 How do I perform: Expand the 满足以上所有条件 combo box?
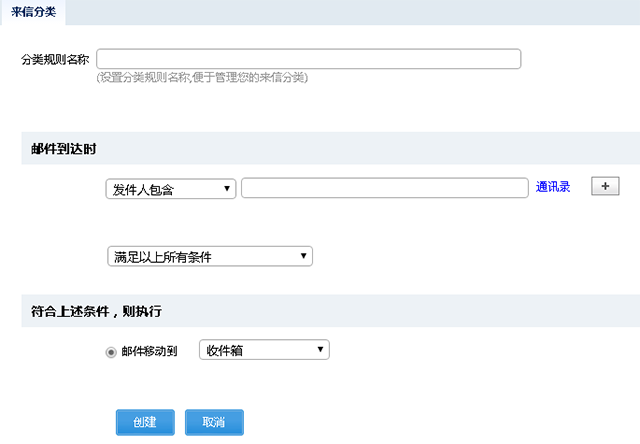209,257
